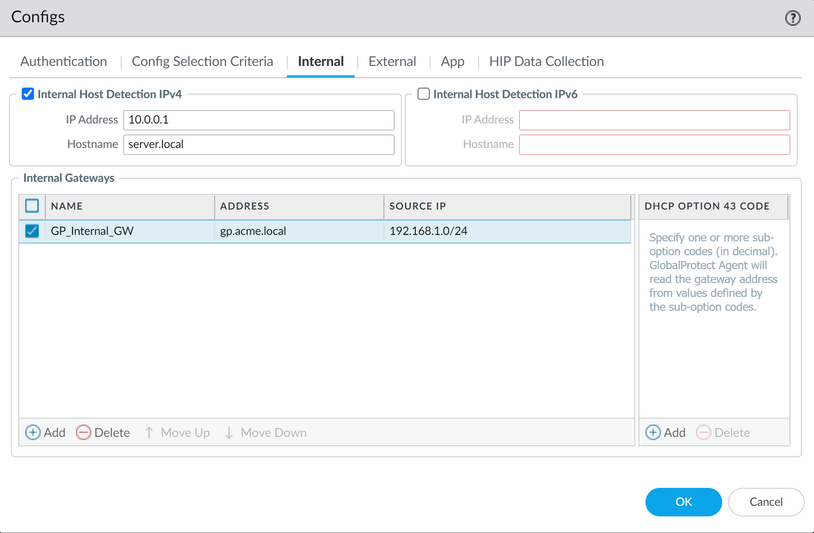Switch to the App tab

tap(452, 61)
